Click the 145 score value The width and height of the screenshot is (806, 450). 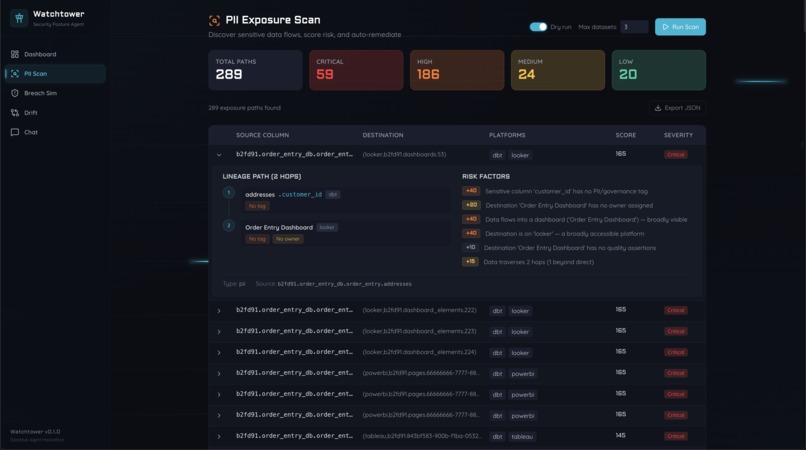pyautogui.click(x=620, y=436)
